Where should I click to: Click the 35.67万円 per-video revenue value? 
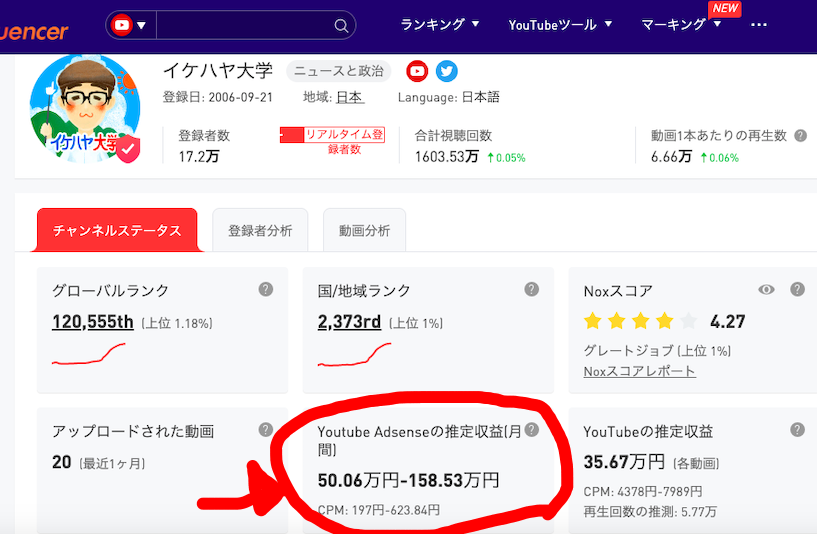coord(624,462)
